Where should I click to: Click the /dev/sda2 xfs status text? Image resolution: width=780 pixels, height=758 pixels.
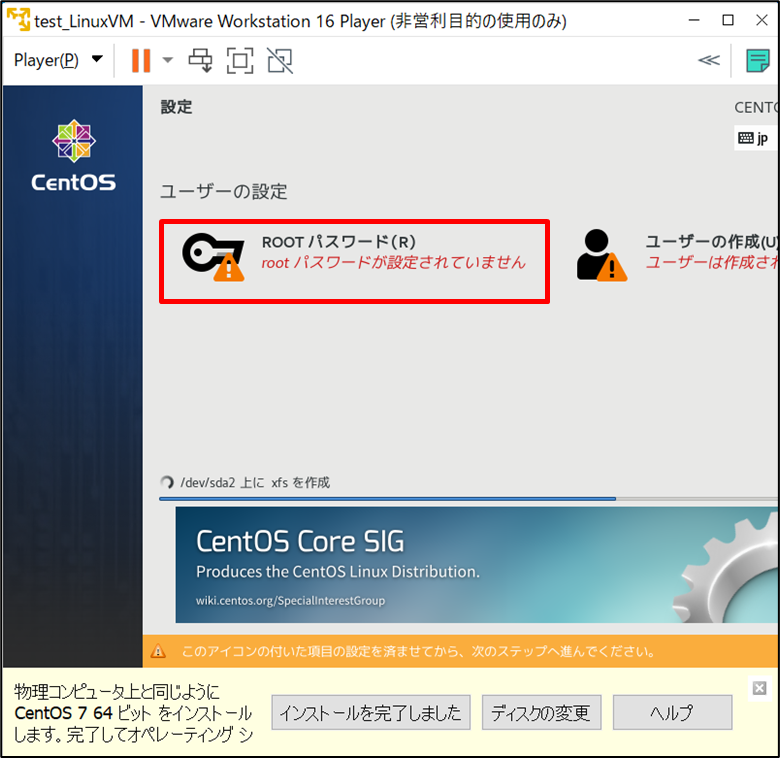(x=255, y=482)
